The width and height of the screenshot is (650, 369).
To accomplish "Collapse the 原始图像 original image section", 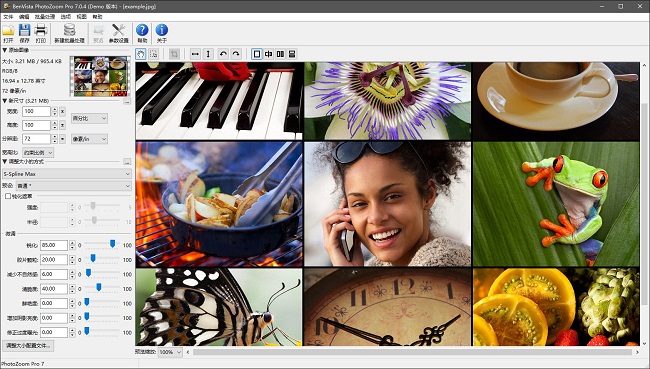I will coord(5,50).
